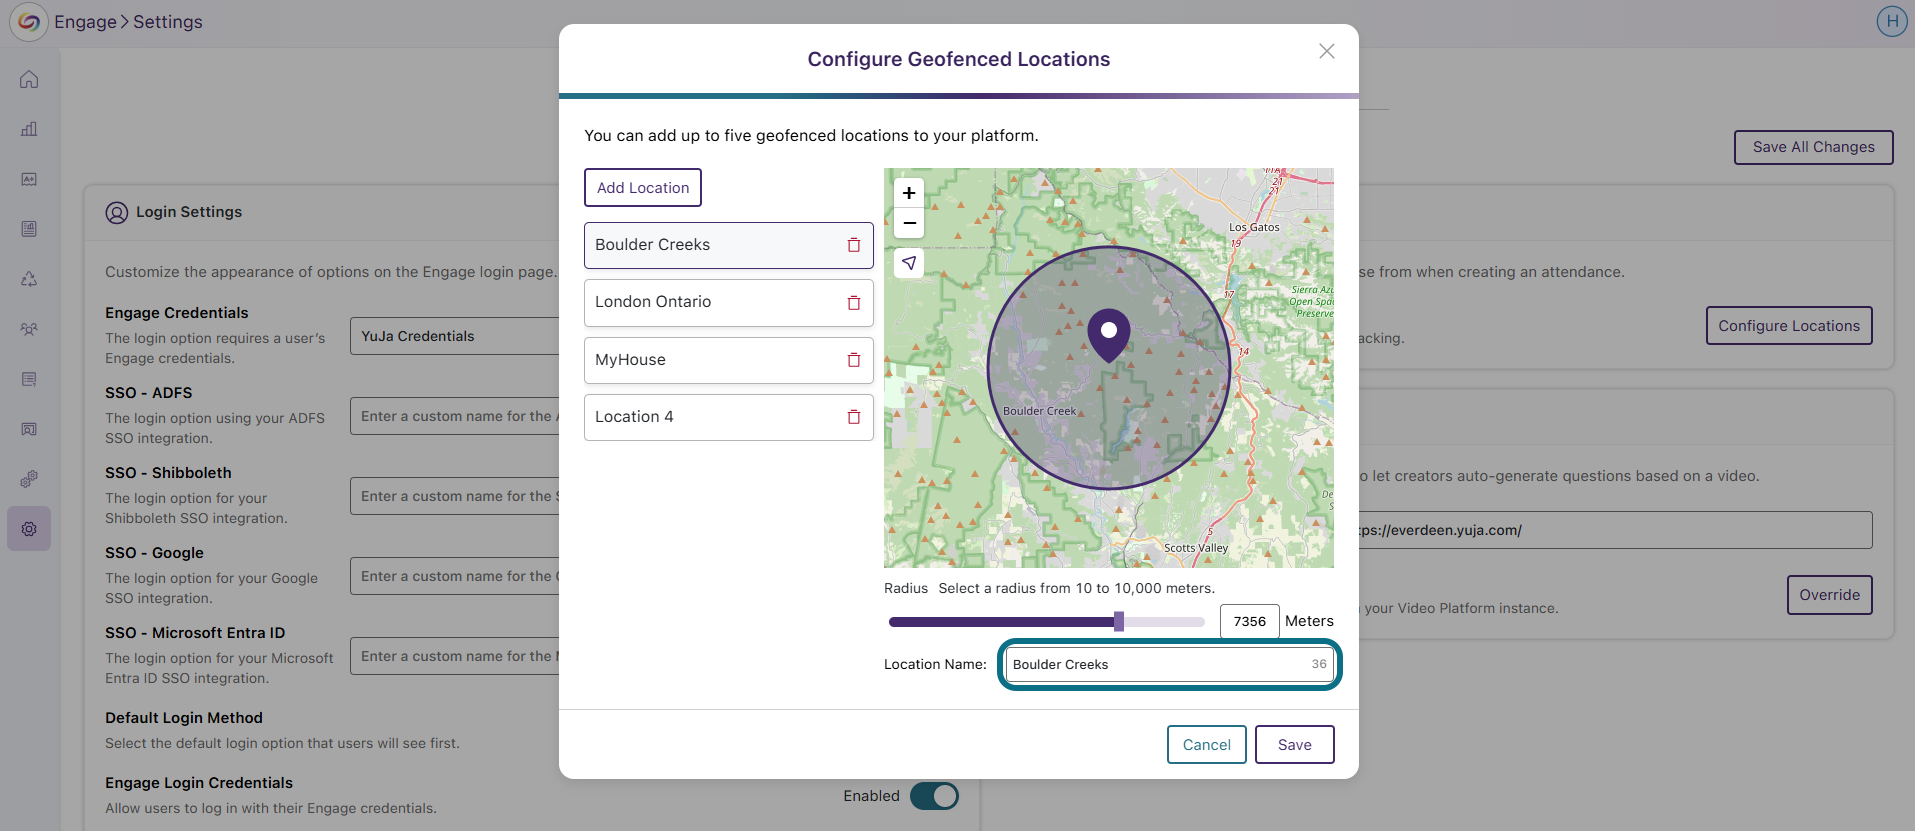Viewport: 1915px width, 831px height.
Task: Open the user profile avatar H
Action: [1892, 21]
